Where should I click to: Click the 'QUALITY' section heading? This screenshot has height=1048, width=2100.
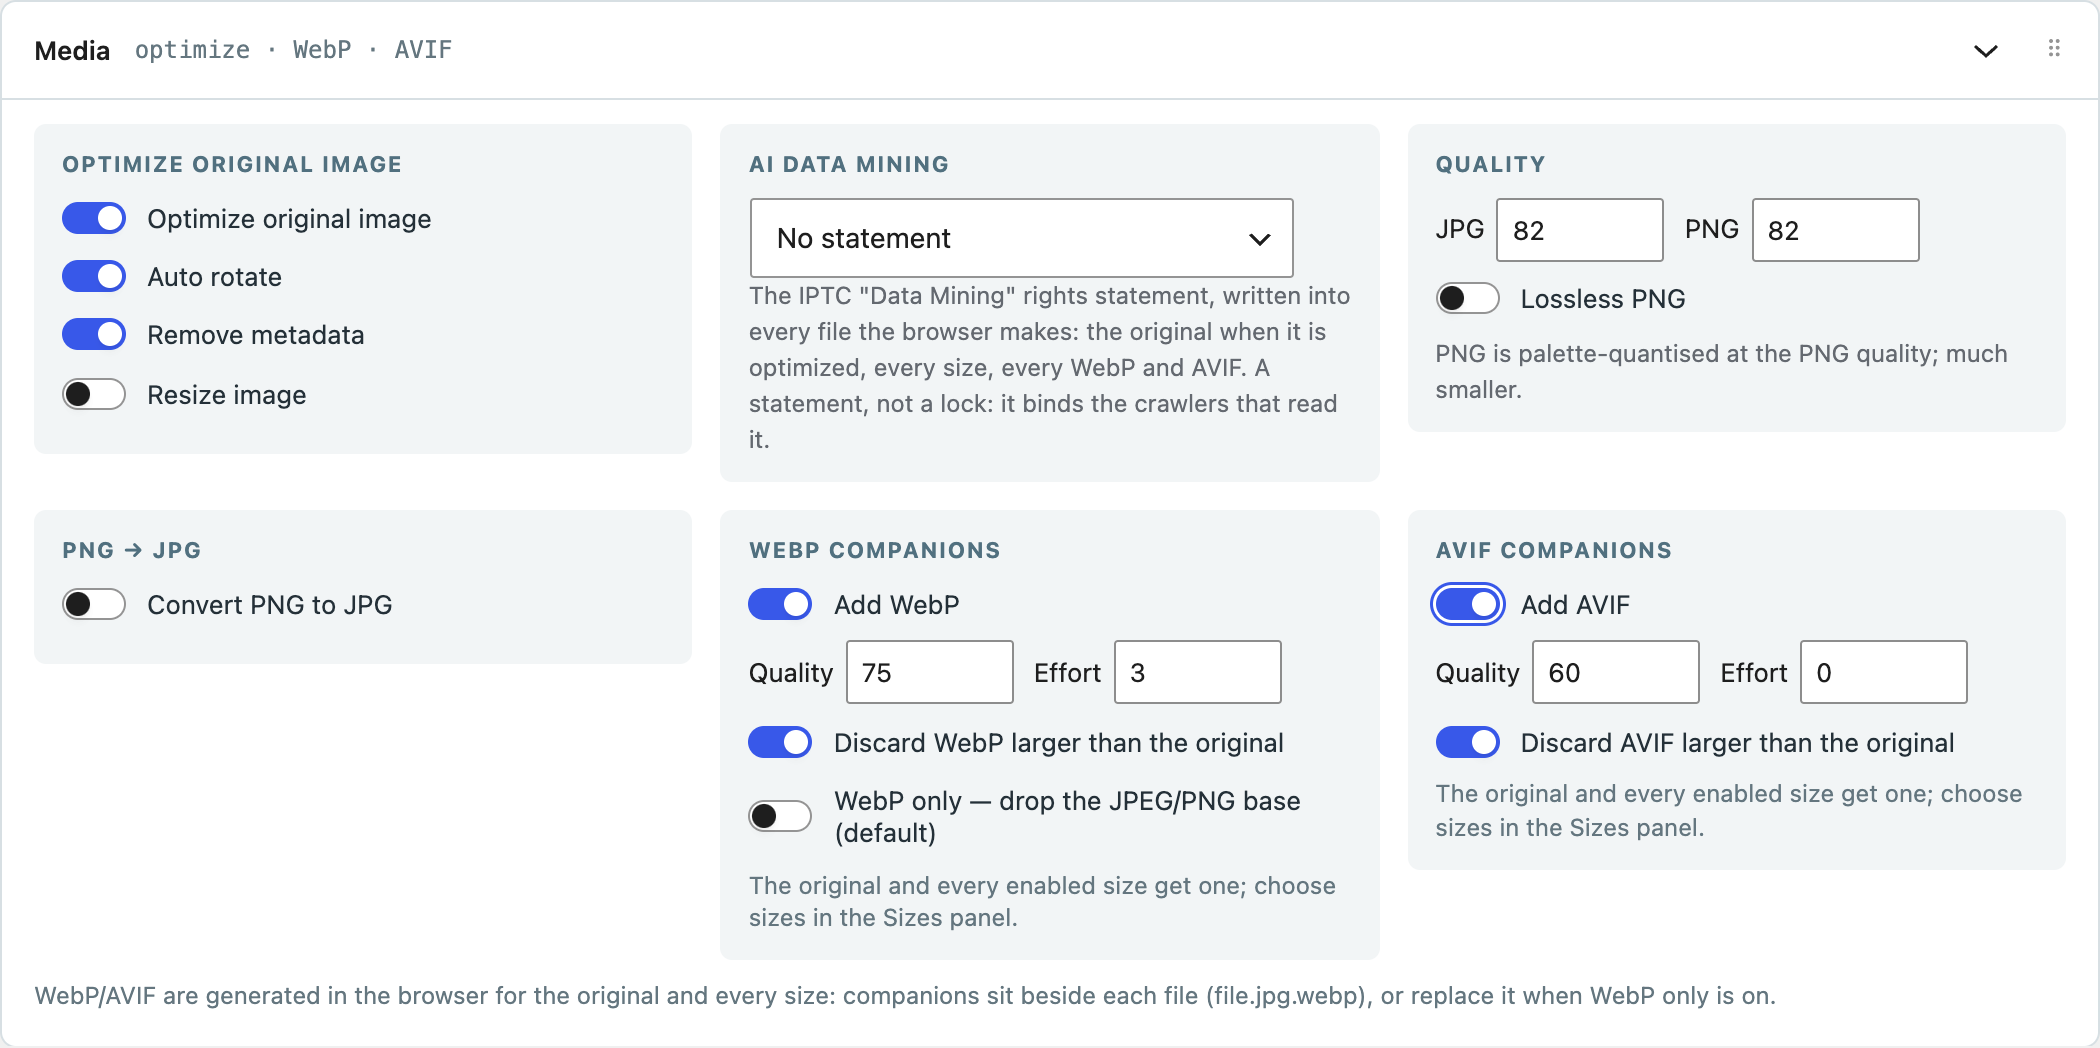pos(1490,164)
